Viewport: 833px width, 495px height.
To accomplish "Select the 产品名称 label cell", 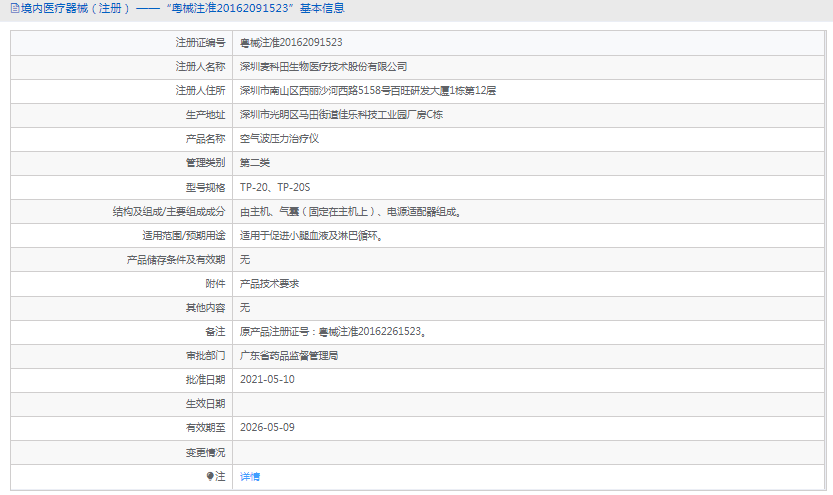I will [122, 139].
